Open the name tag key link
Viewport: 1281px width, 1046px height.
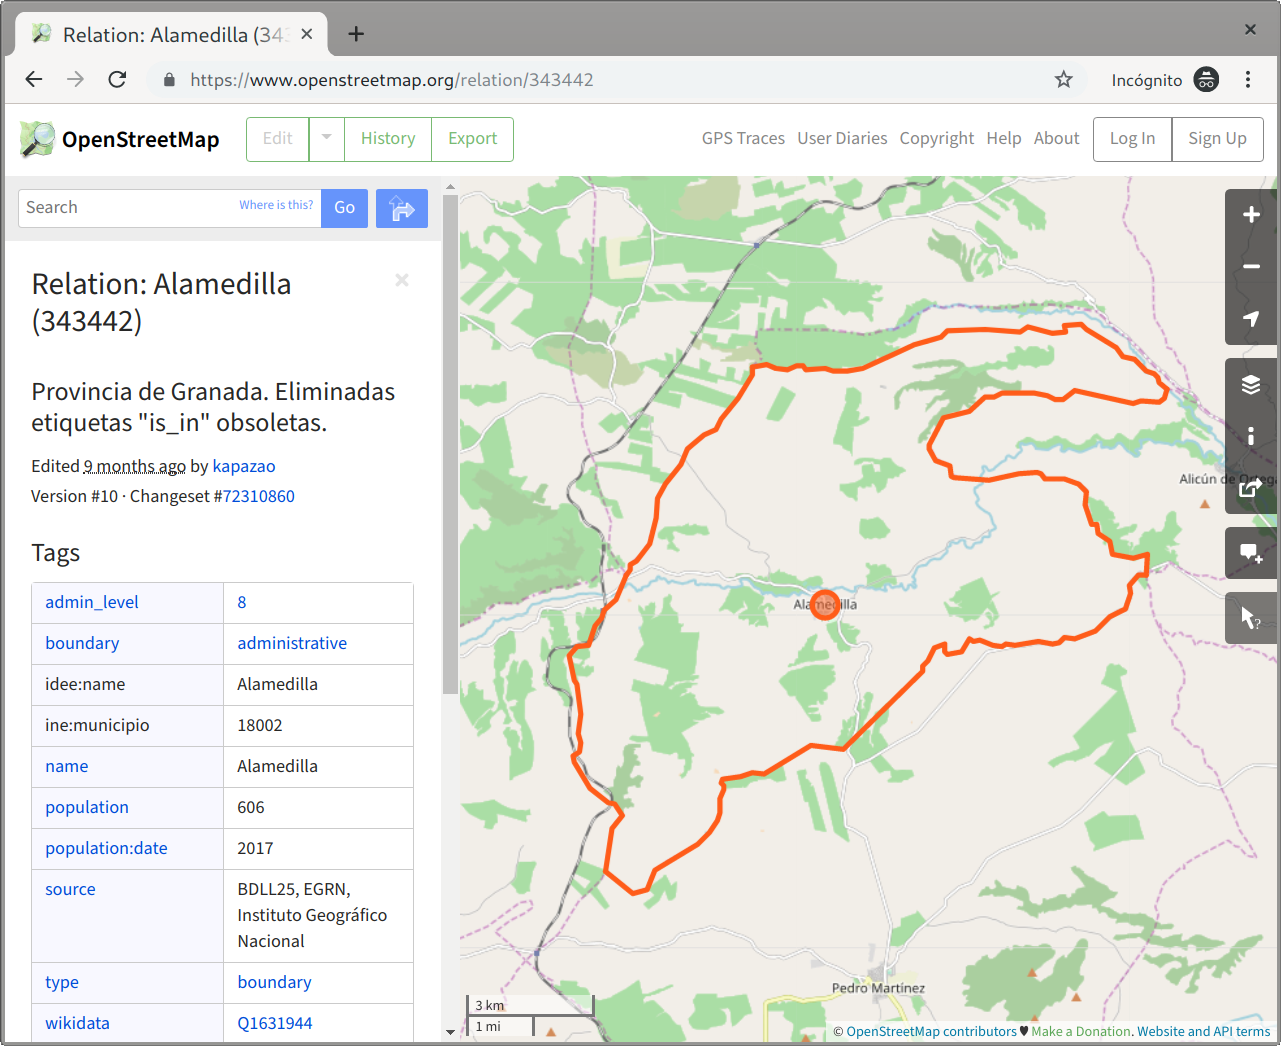[67, 766]
